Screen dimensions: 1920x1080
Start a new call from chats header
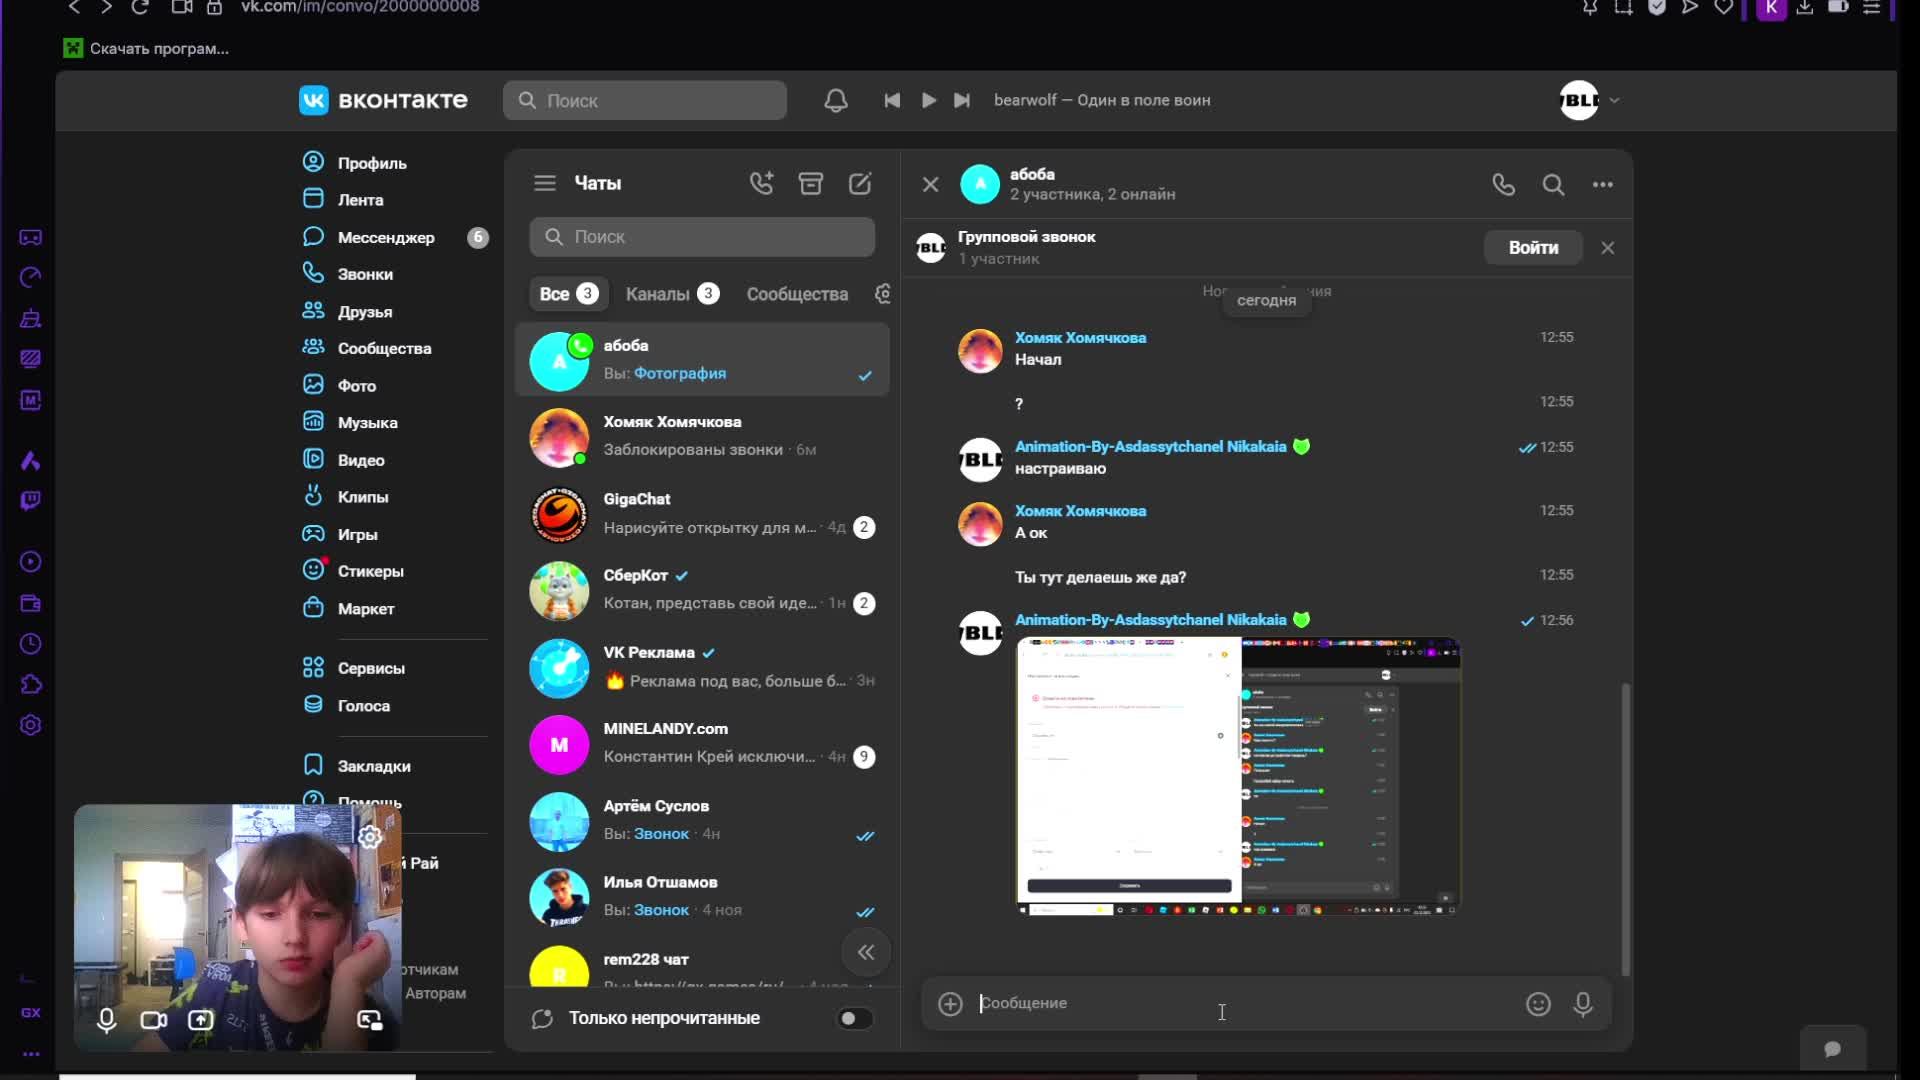point(761,183)
